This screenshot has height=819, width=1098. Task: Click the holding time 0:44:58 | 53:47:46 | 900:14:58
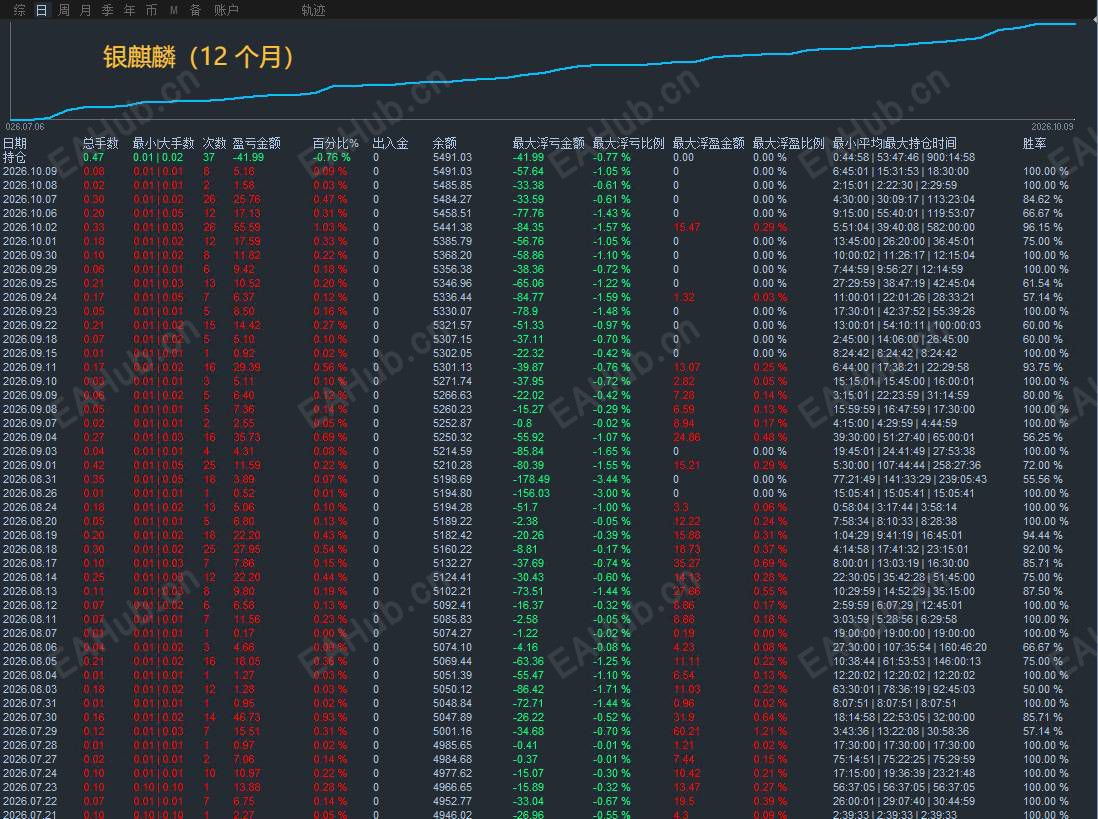tap(904, 158)
